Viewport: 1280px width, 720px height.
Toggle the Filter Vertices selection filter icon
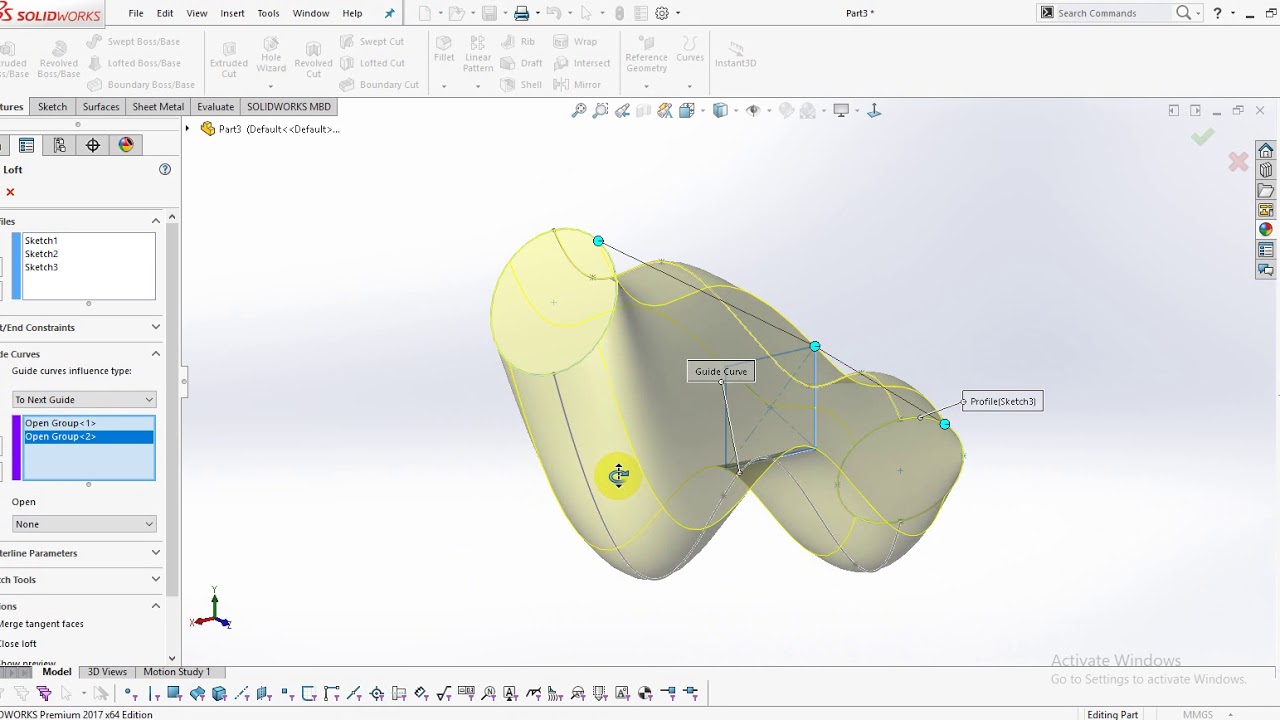[131, 693]
